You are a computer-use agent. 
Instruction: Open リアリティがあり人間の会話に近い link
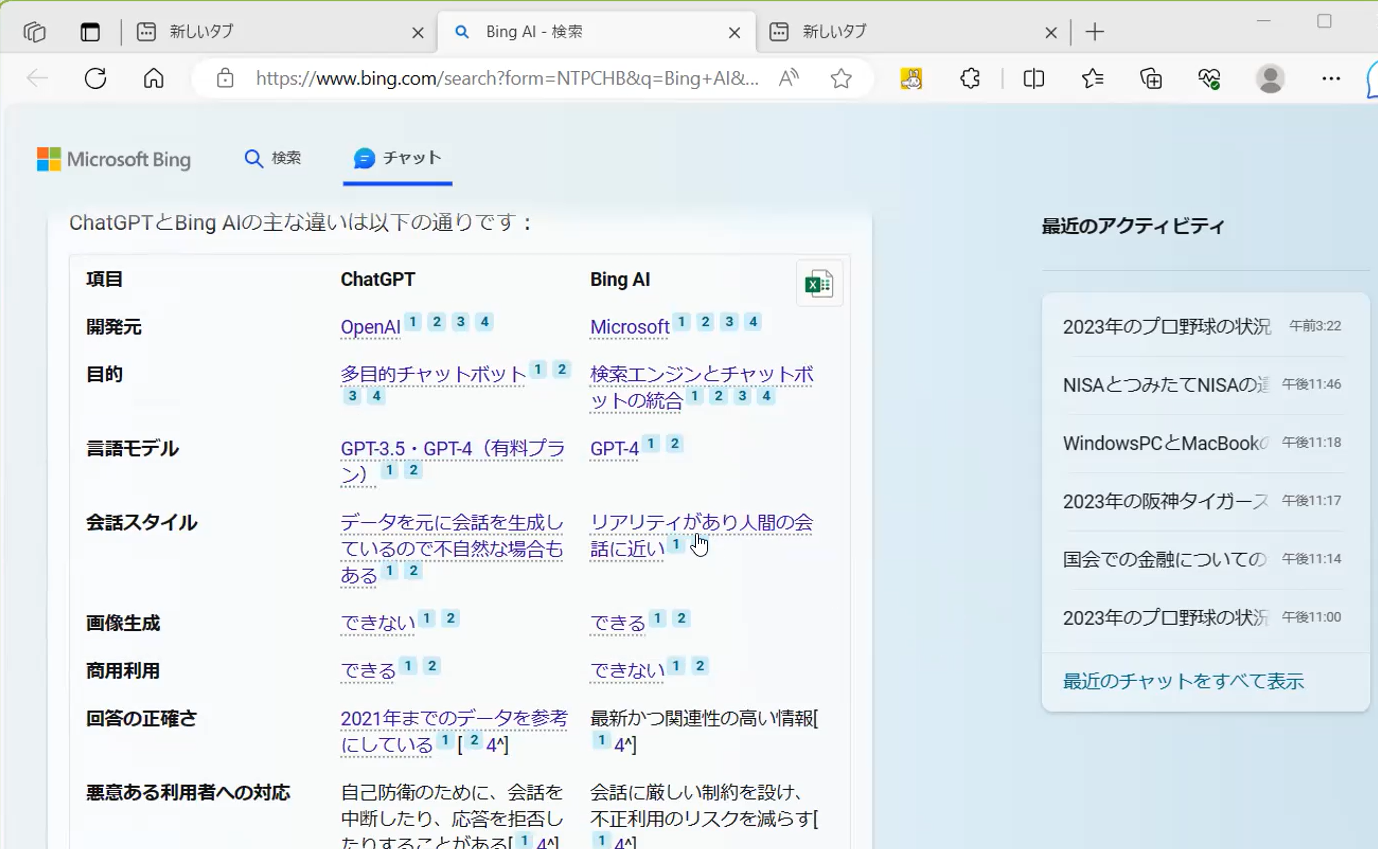click(701, 535)
